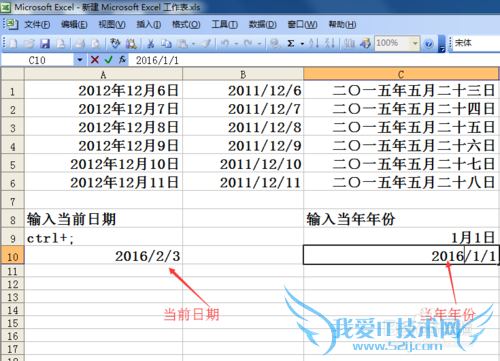Expand the Undo history dropdown arrow
Image resolution: width=500 pixels, height=361 pixels.
coord(236,44)
